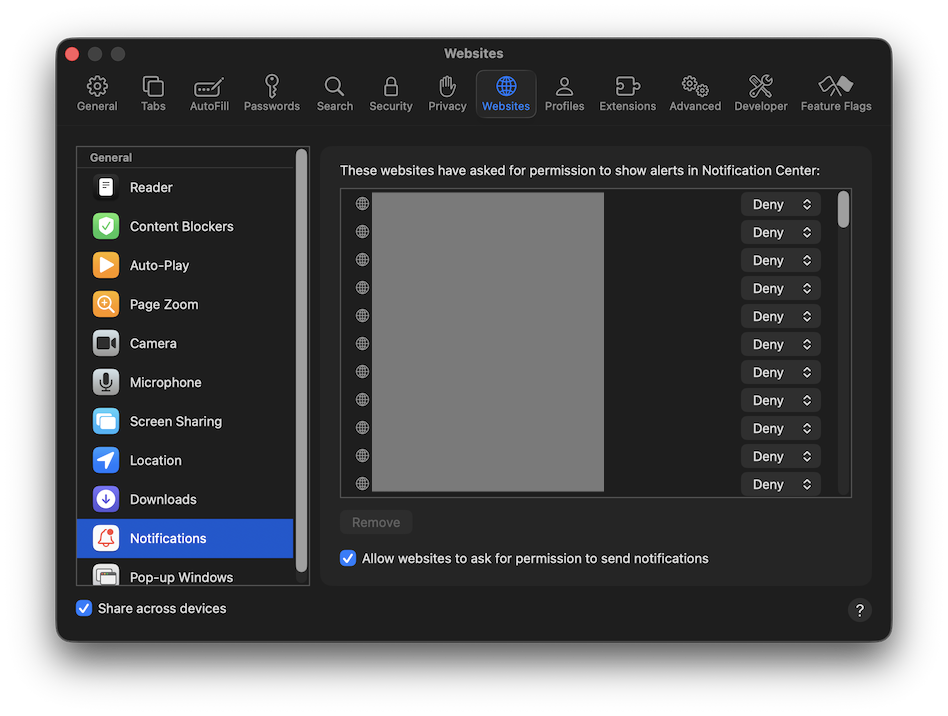This screenshot has height=716, width=948.
Task: Click the sidebar list scrollbar
Action: click(301, 361)
